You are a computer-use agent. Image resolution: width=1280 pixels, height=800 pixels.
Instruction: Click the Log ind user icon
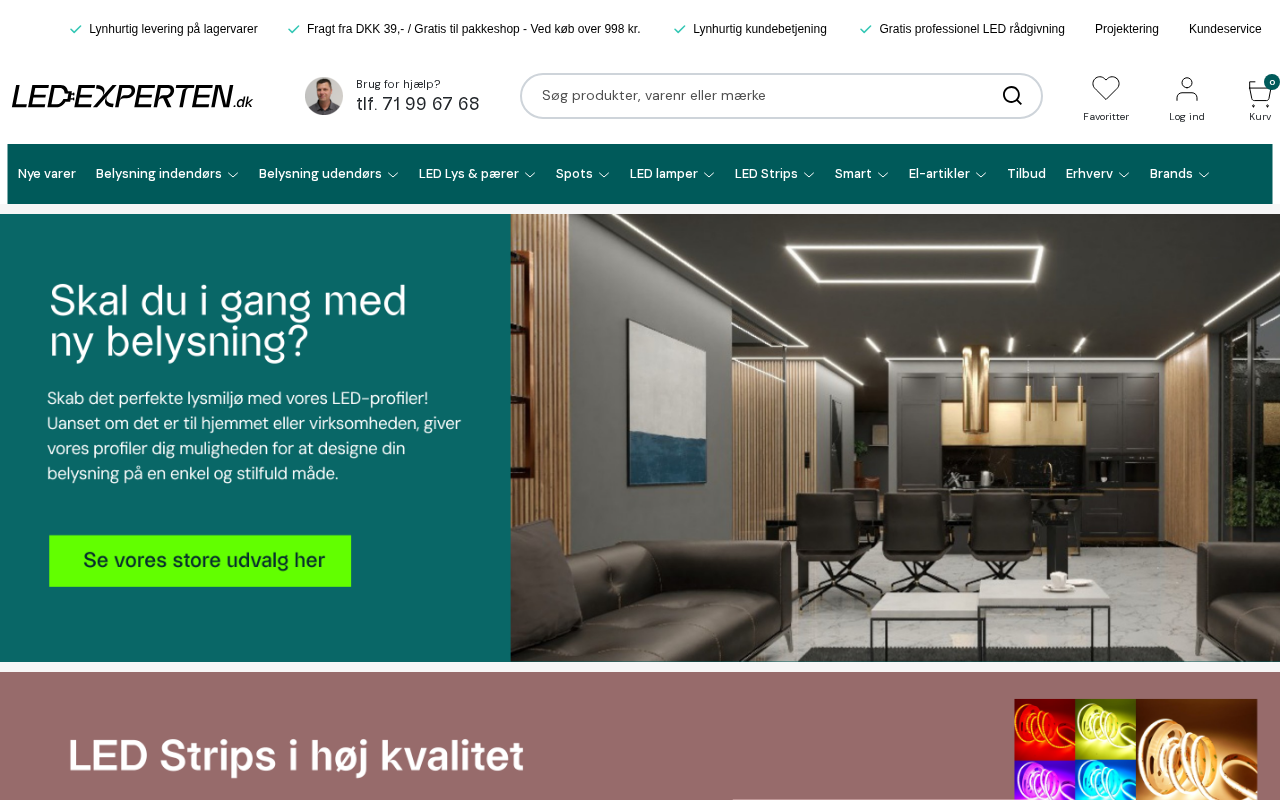1187,89
